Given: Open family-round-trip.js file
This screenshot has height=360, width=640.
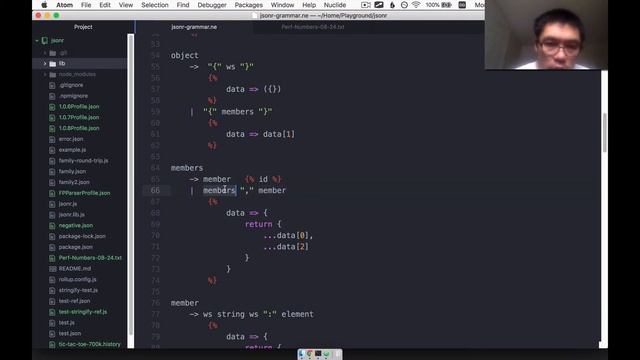Looking at the screenshot, I should [x=83, y=160].
